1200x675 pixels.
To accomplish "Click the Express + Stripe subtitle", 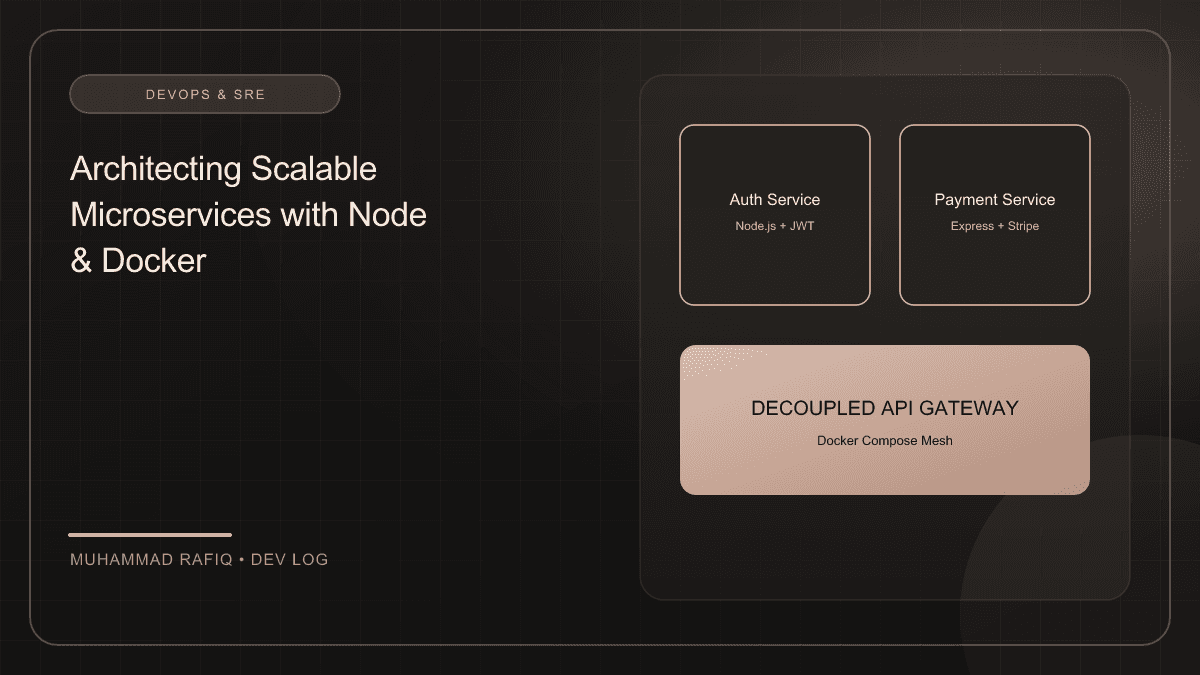I will 995,226.
